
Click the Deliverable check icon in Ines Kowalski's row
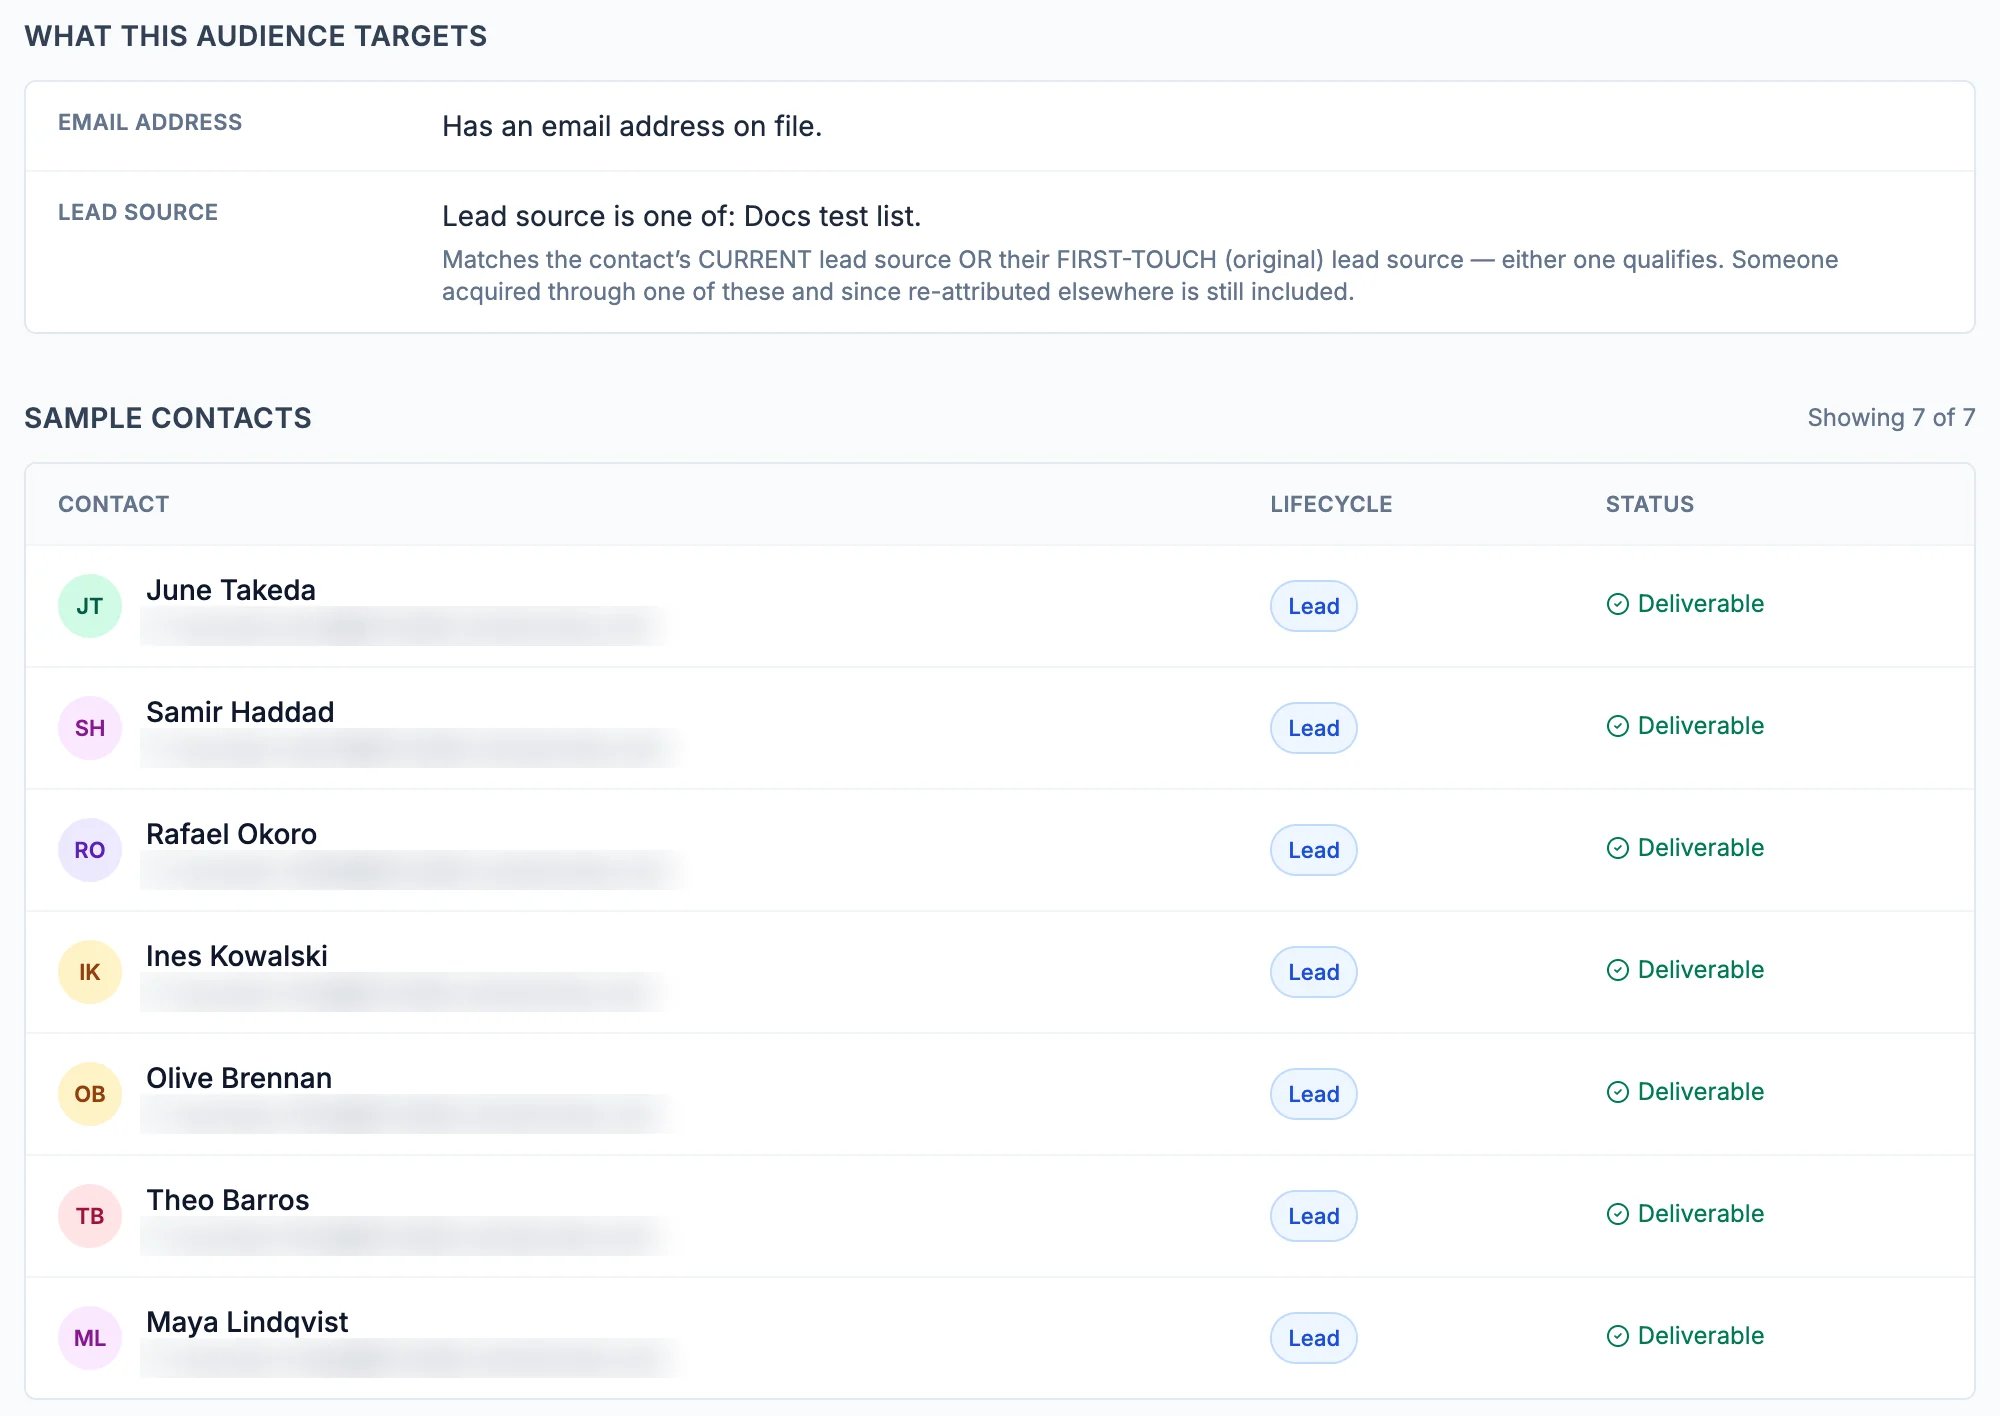(1617, 970)
